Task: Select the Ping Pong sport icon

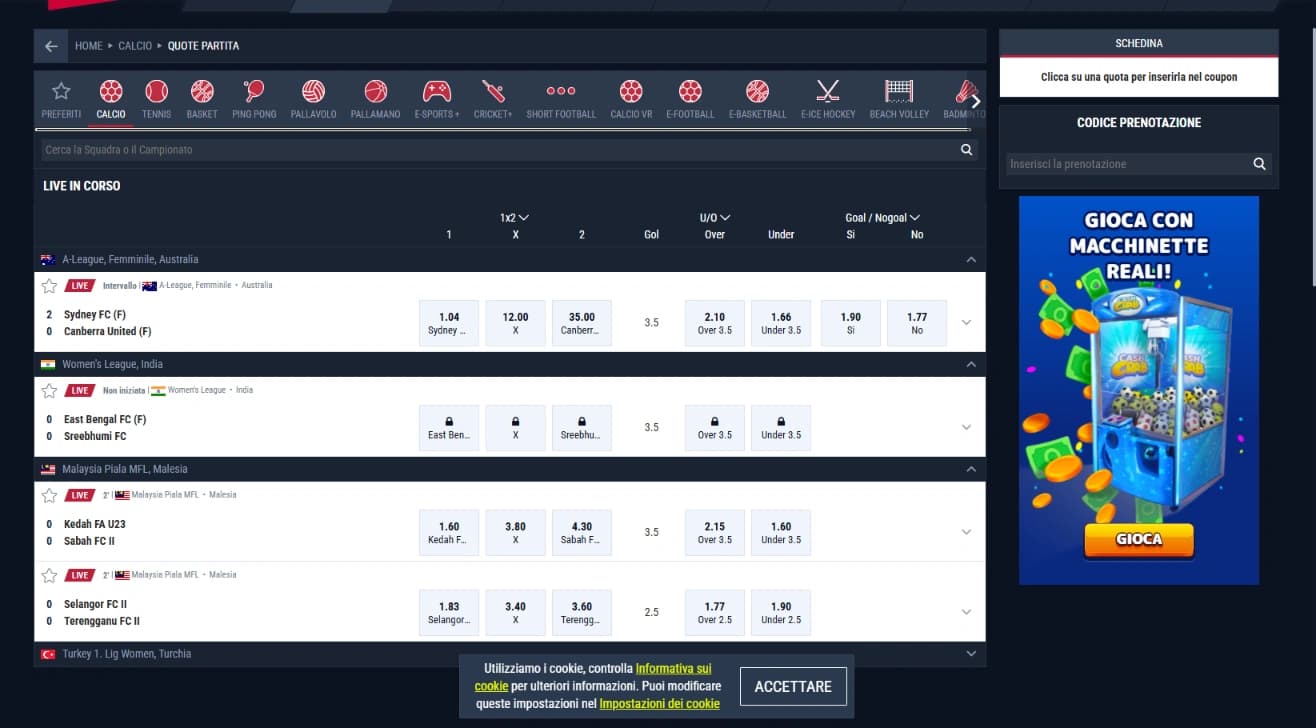Action: click(x=253, y=97)
